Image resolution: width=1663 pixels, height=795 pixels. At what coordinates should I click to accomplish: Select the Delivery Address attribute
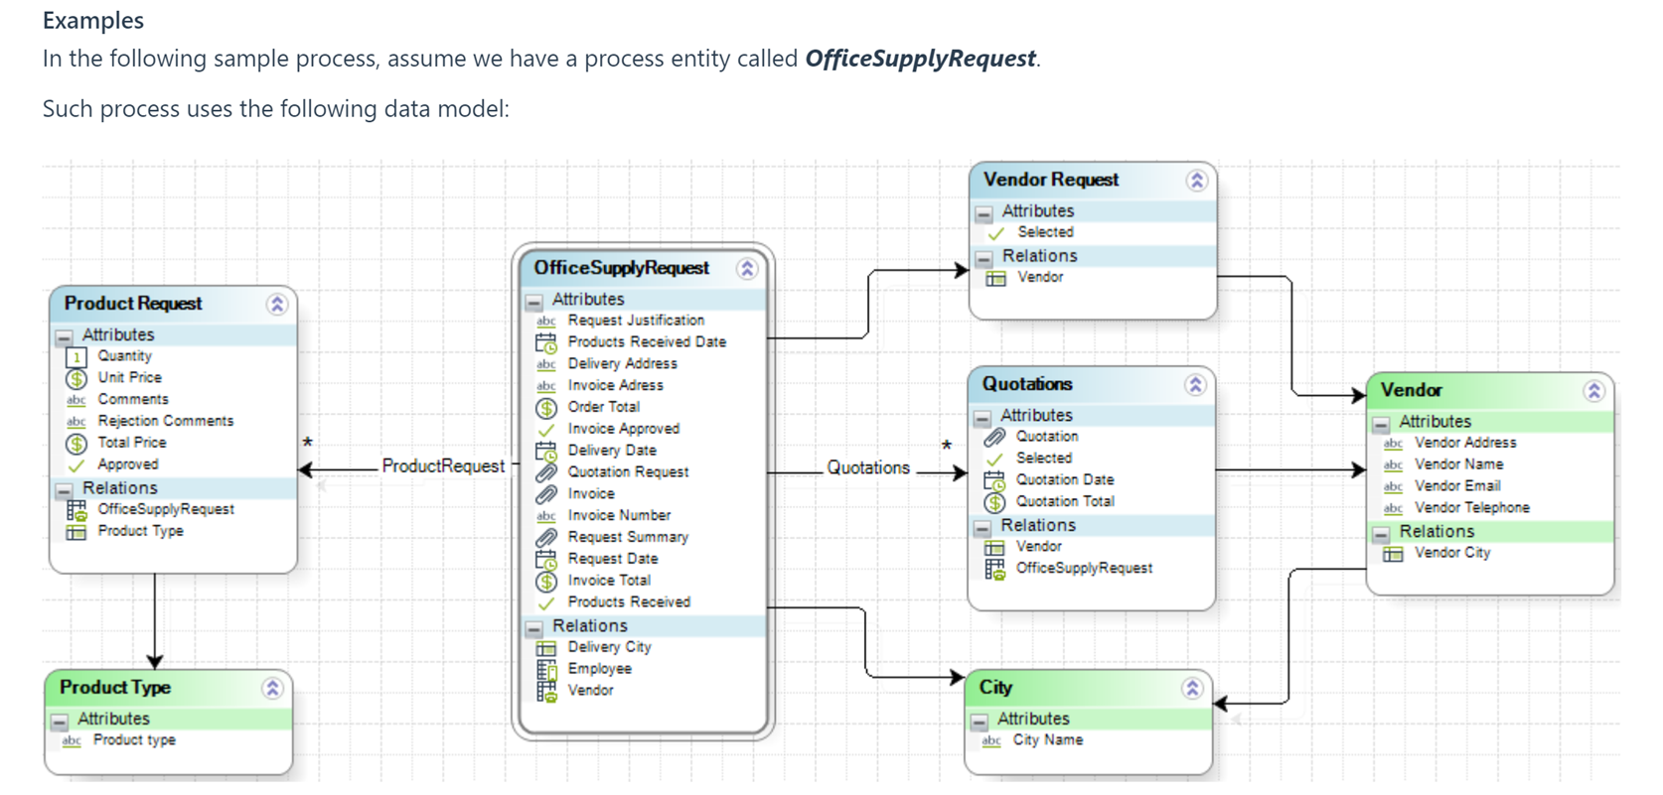[622, 364]
